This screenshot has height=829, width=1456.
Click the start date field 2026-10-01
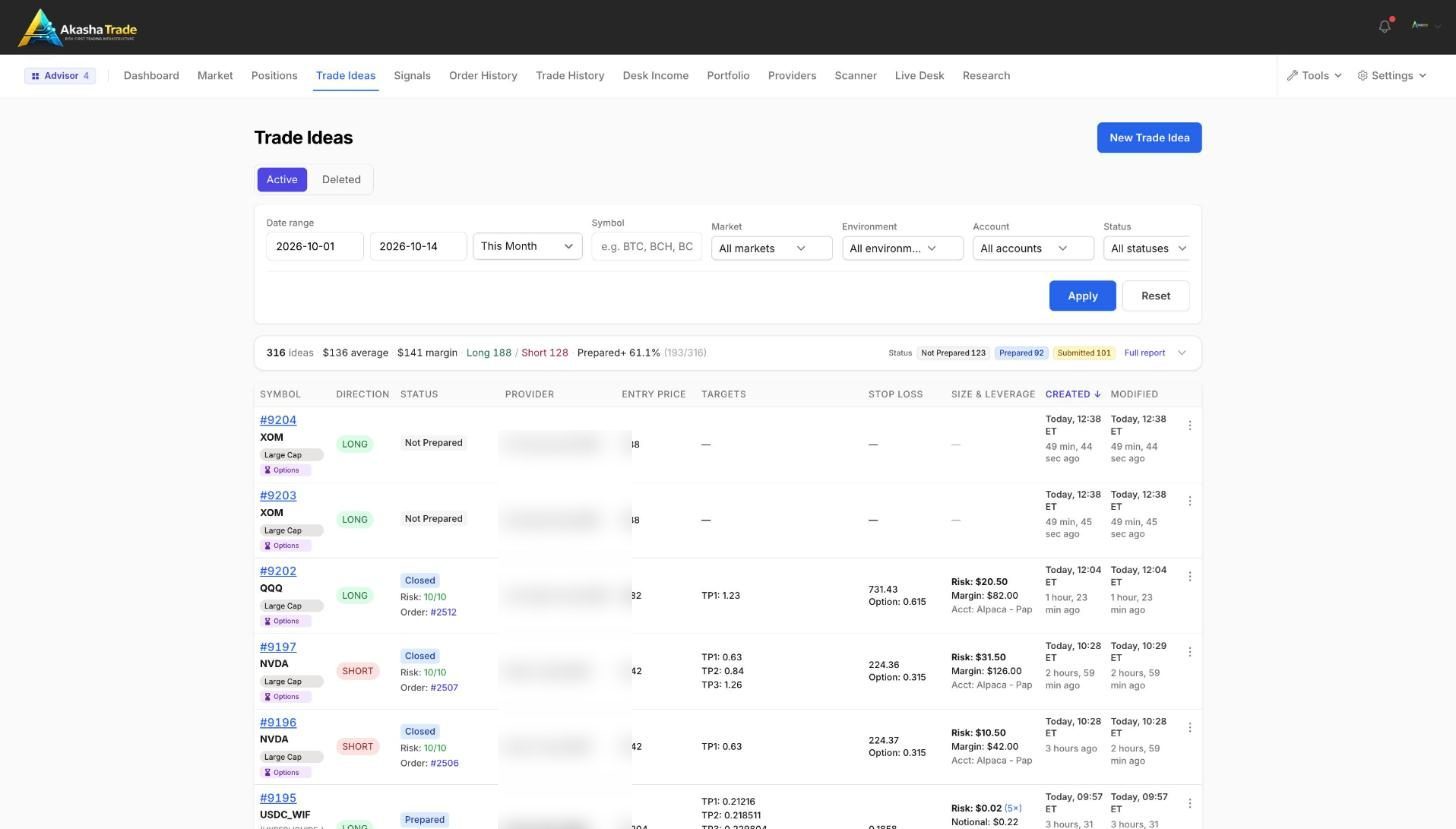[315, 246]
